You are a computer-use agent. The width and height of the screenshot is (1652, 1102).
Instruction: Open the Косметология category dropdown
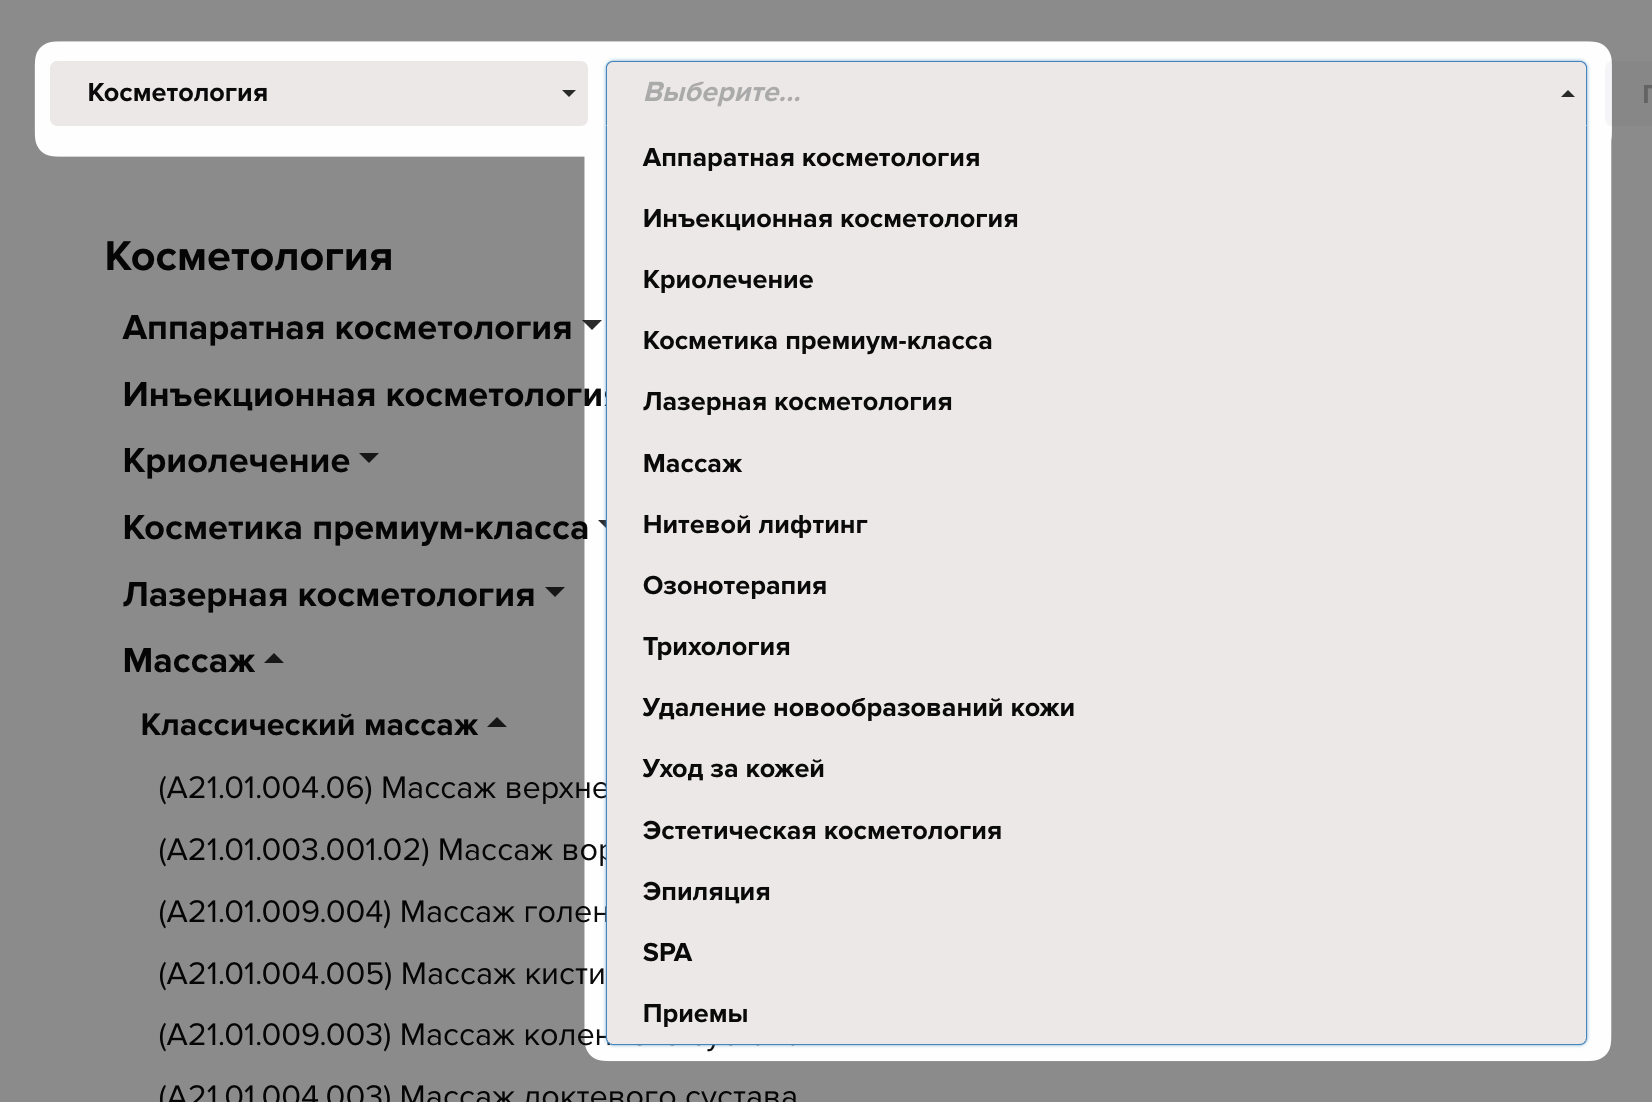tap(318, 93)
